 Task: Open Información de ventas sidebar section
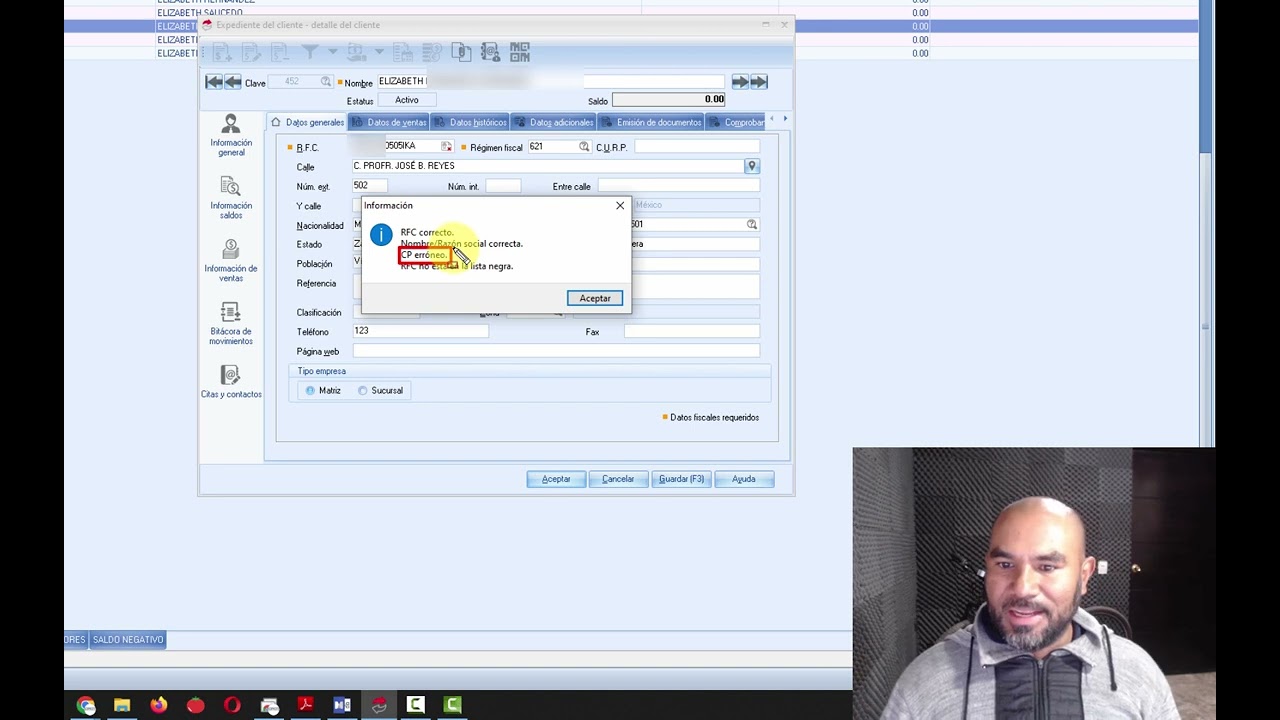[231, 261]
